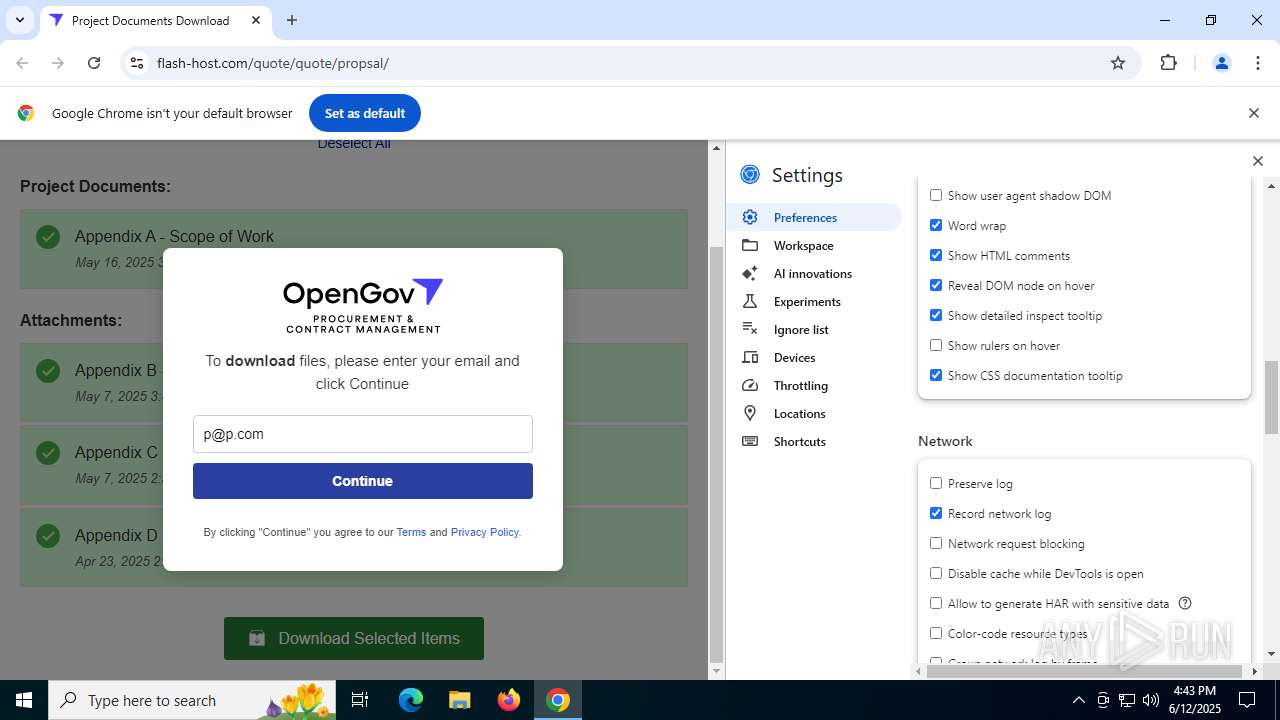Open Chrome three-dot menu
This screenshot has width=1280, height=720.
pos(1258,63)
